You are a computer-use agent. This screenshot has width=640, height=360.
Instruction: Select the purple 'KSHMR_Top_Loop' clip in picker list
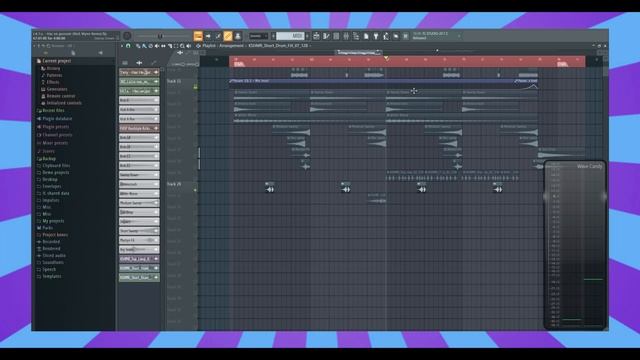(x=139, y=259)
